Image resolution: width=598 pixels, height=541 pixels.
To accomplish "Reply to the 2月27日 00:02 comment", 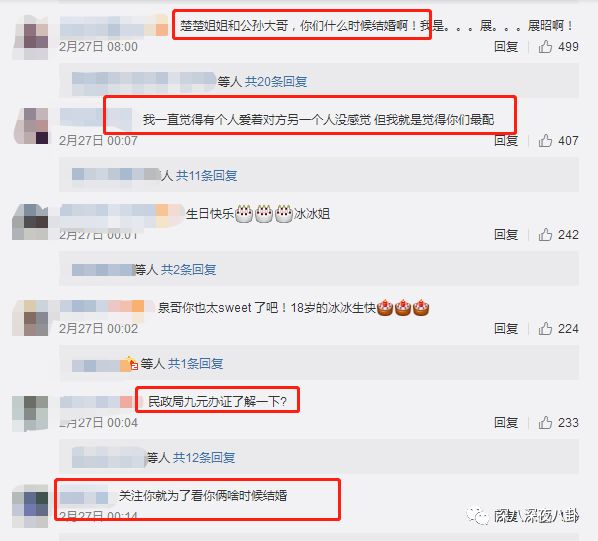I will point(506,328).
